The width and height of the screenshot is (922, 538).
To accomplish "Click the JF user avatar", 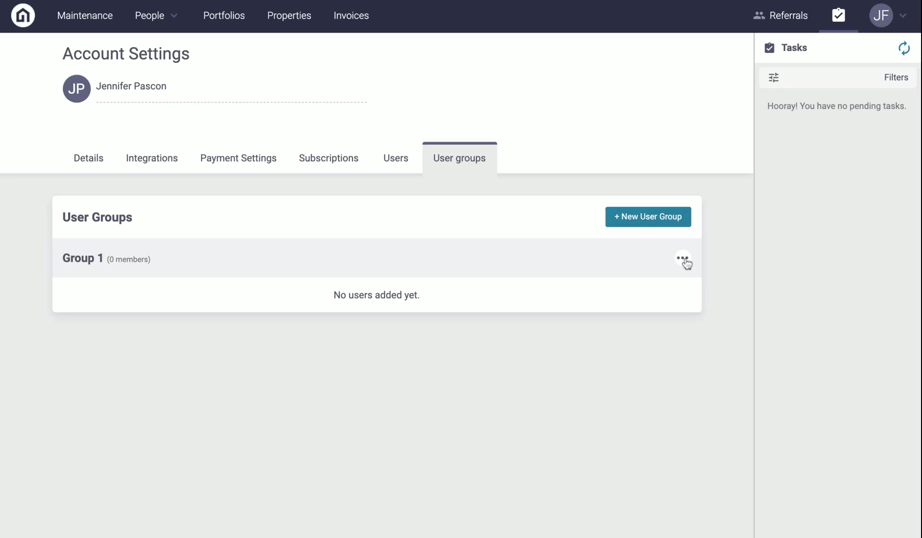I will pos(880,16).
